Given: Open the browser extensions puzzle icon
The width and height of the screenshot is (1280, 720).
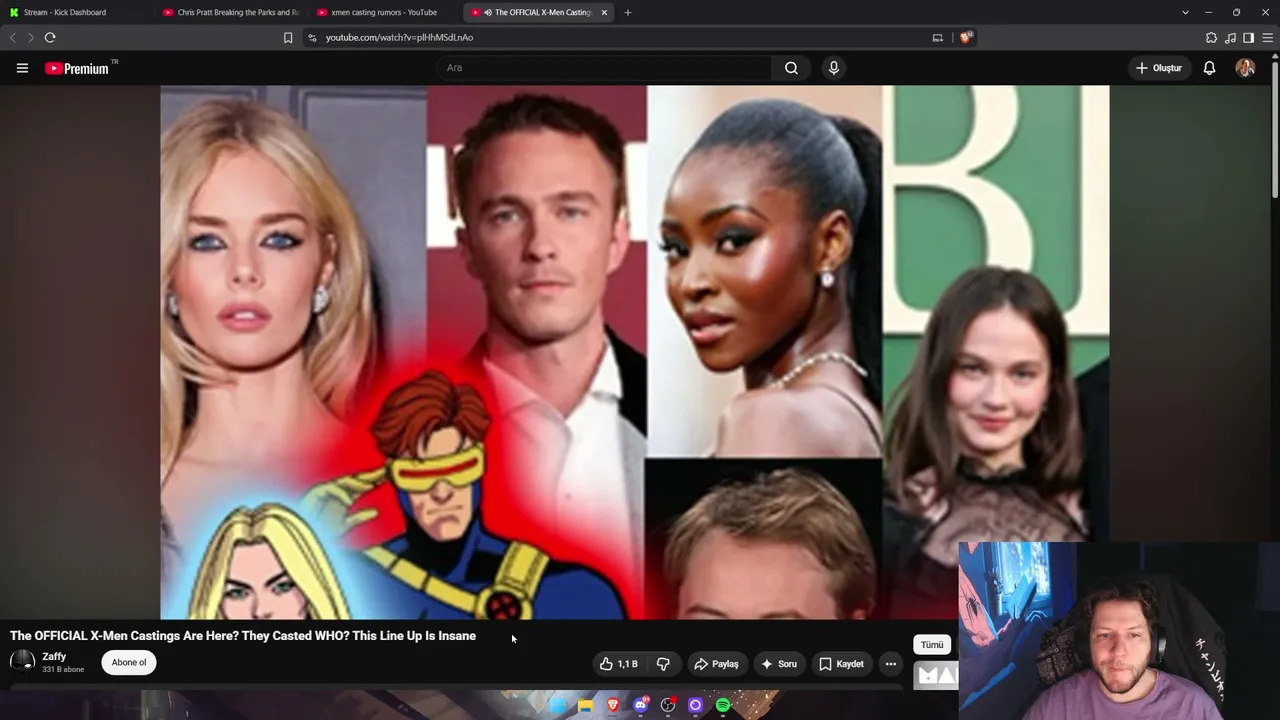Looking at the screenshot, I should tap(1211, 37).
